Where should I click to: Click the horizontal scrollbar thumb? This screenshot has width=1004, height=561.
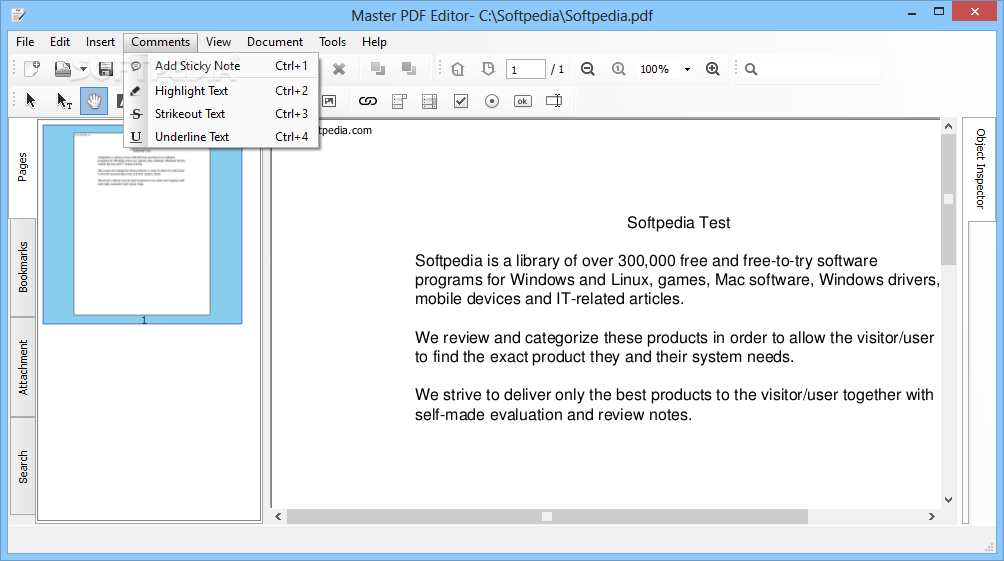547,516
